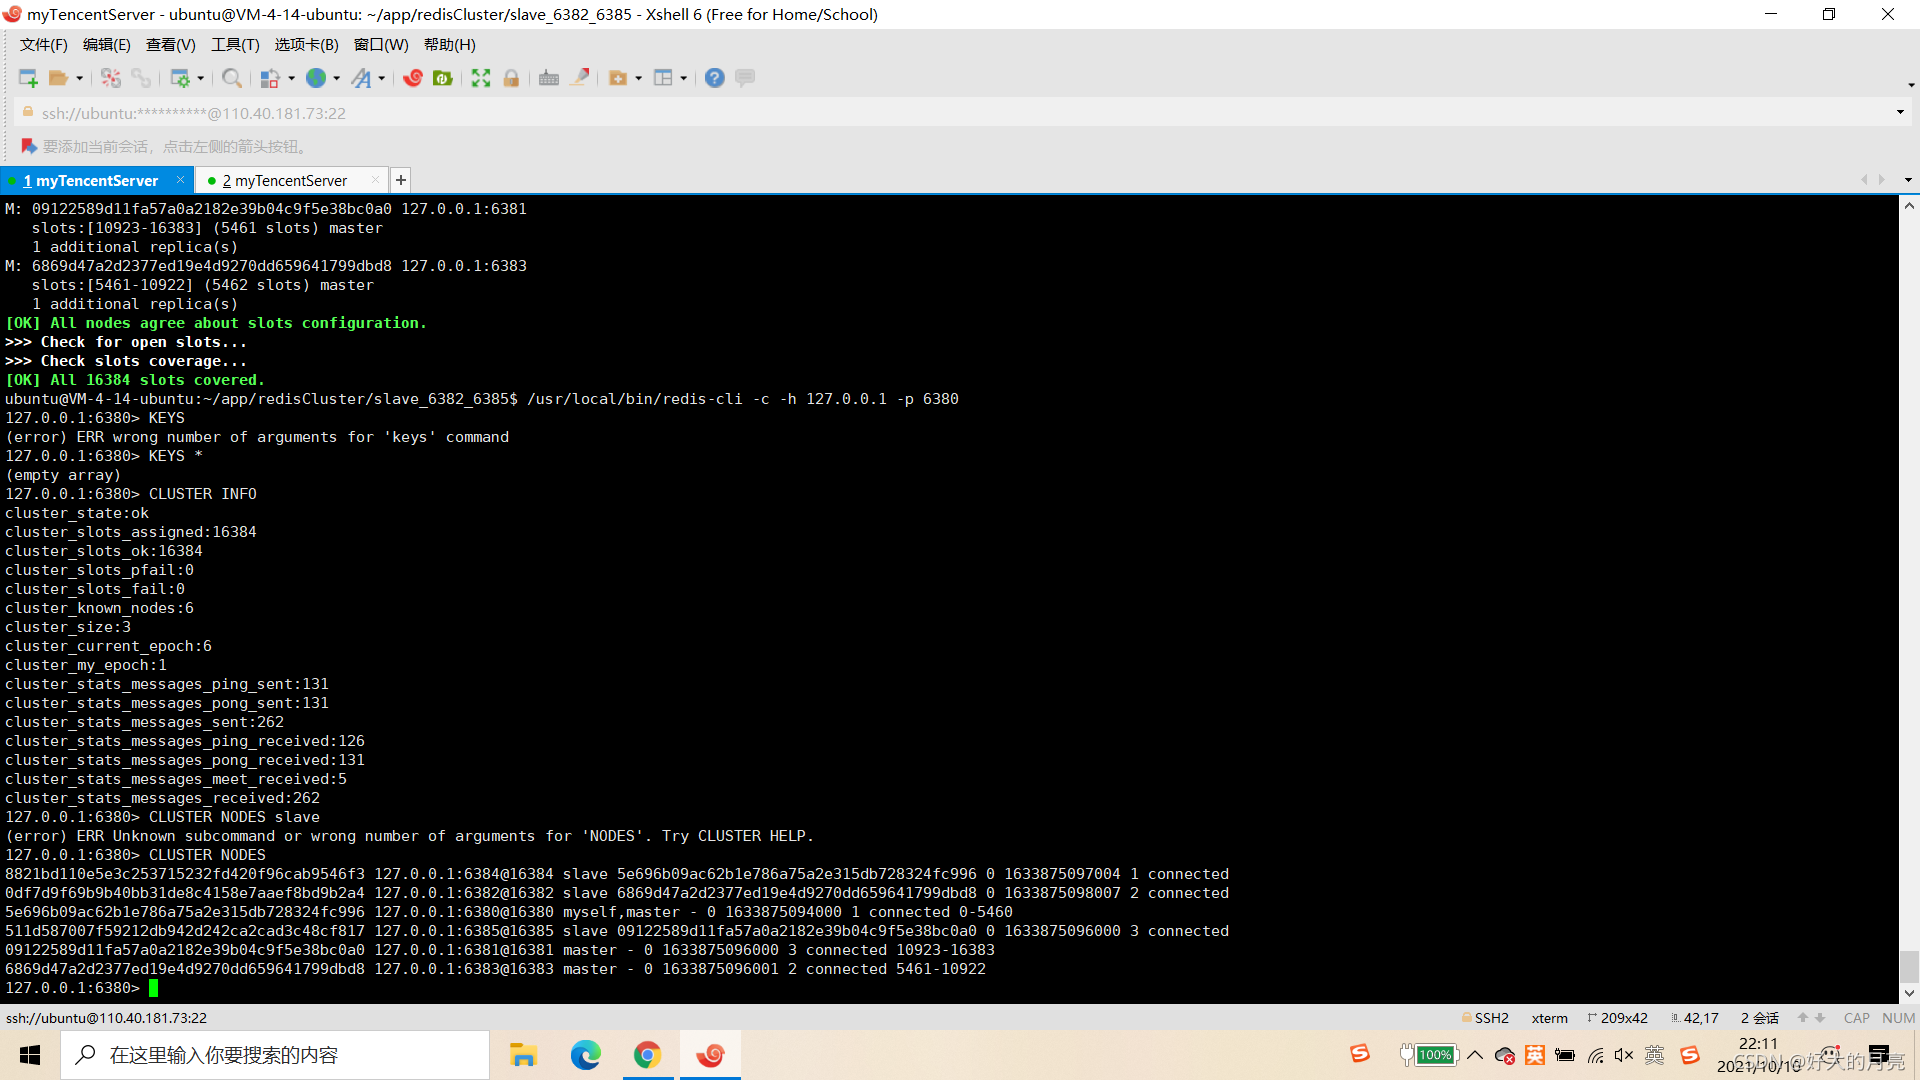Image resolution: width=1920 pixels, height=1080 pixels.
Task: Click the globe encoding icon
Action: pos(316,78)
